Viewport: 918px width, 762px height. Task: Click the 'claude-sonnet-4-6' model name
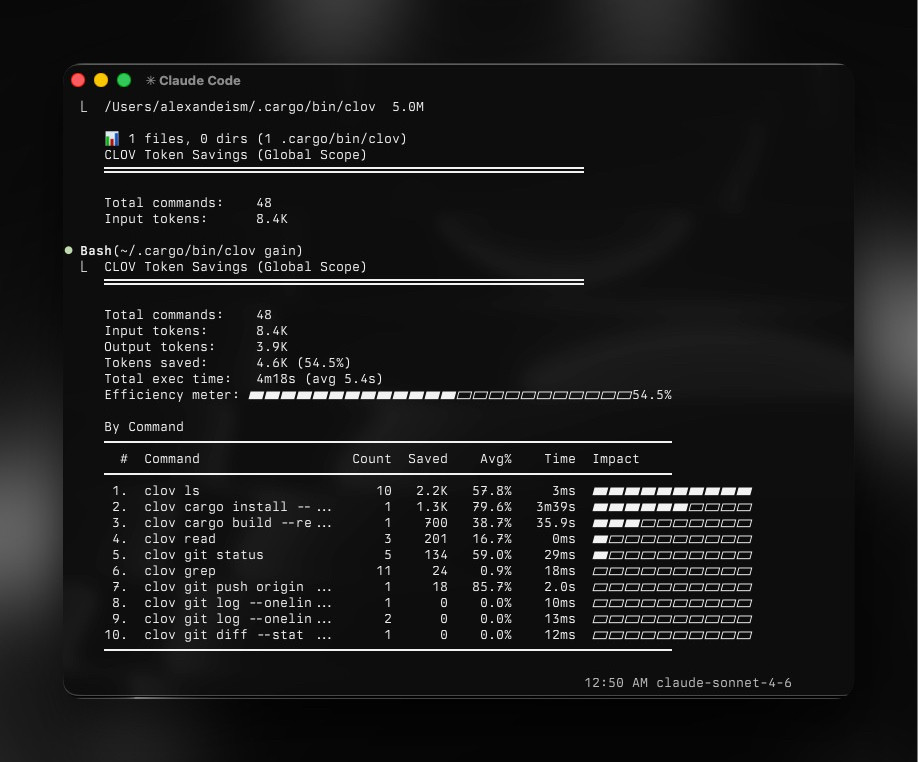[724, 682]
